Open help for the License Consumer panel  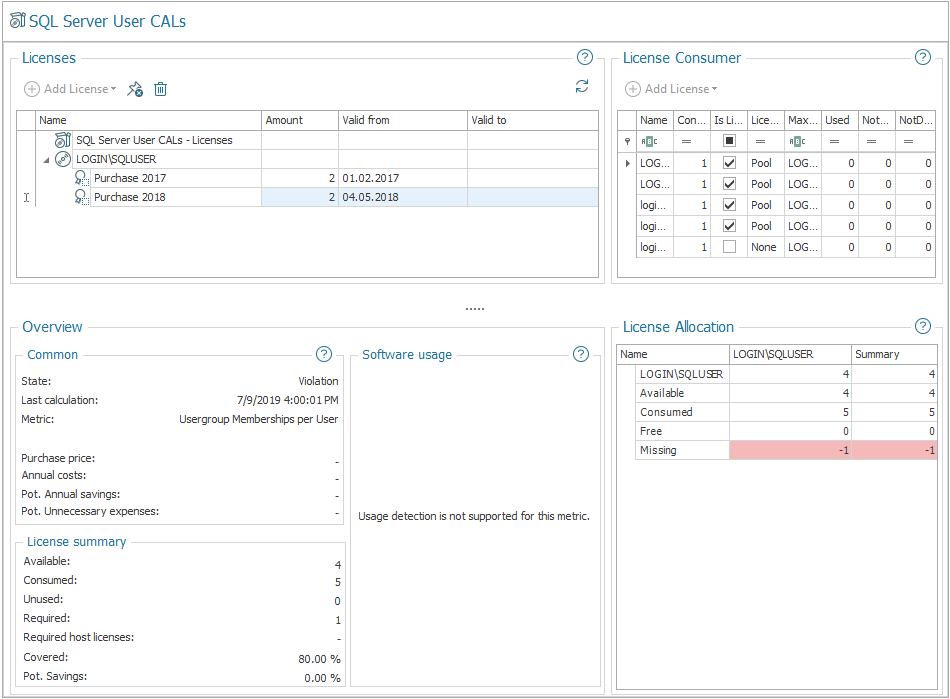click(923, 57)
